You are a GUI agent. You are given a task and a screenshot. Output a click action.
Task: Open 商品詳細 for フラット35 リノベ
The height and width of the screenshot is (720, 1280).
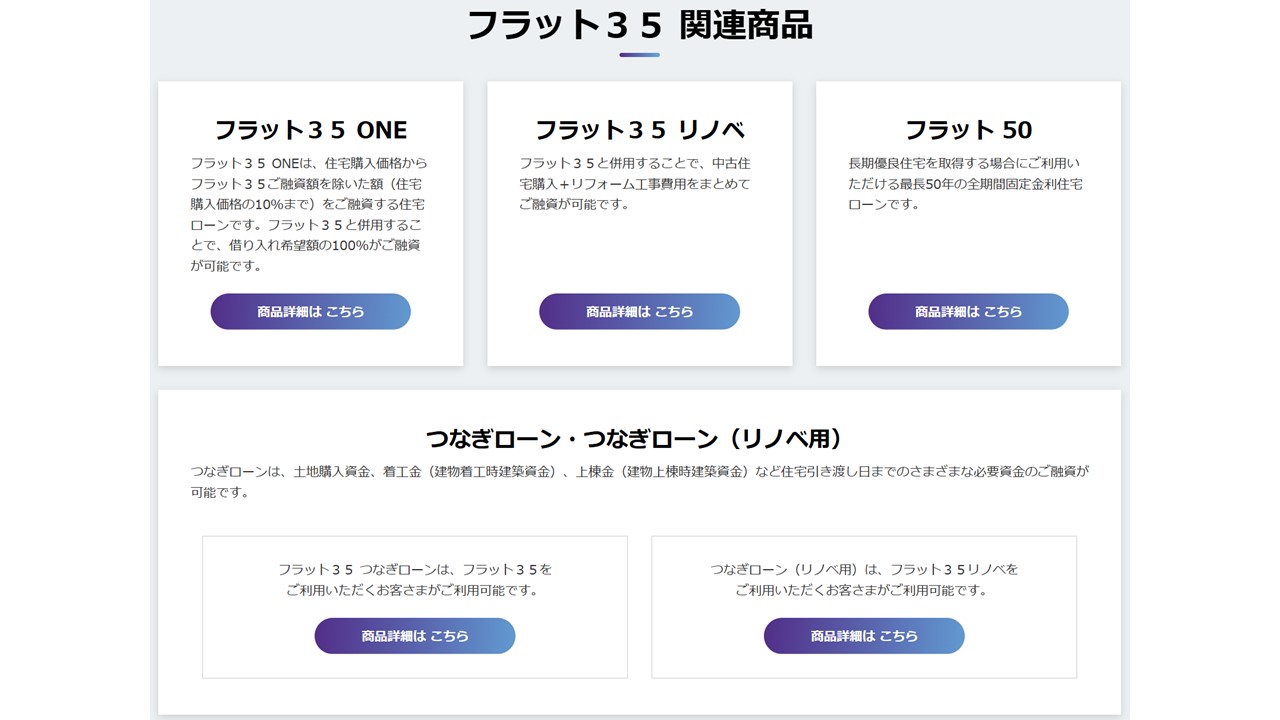(x=639, y=311)
